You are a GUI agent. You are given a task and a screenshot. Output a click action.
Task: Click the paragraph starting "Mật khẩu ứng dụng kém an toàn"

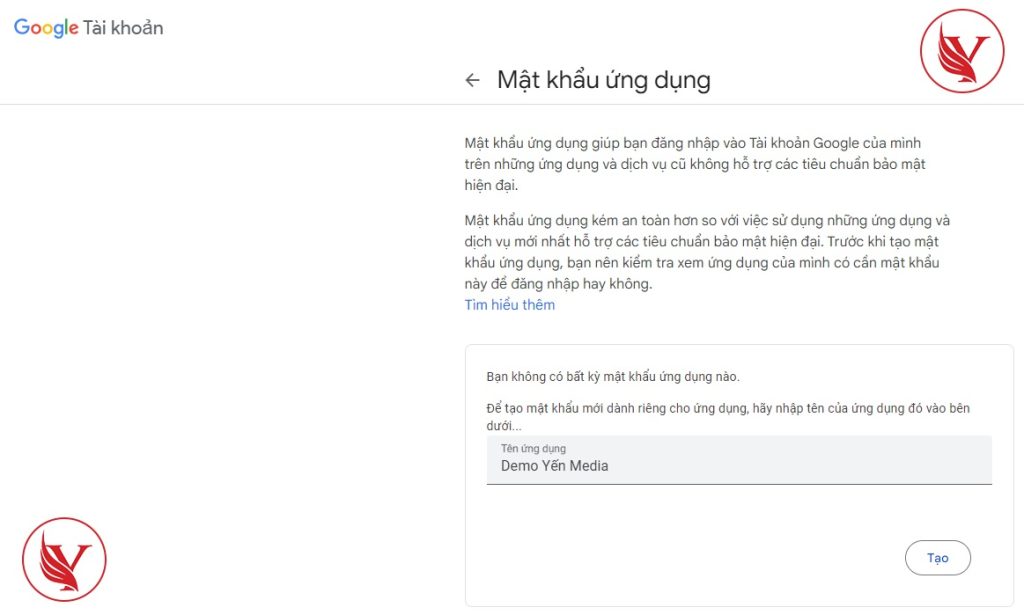(707, 252)
